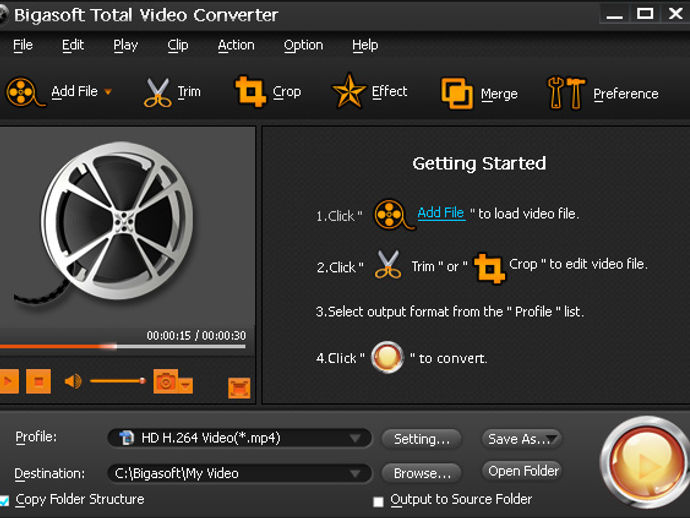Click the Add File film reel toolbar icon
Image resolution: width=690 pixels, height=518 pixels.
pyautogui.click(x=24, y=92)
